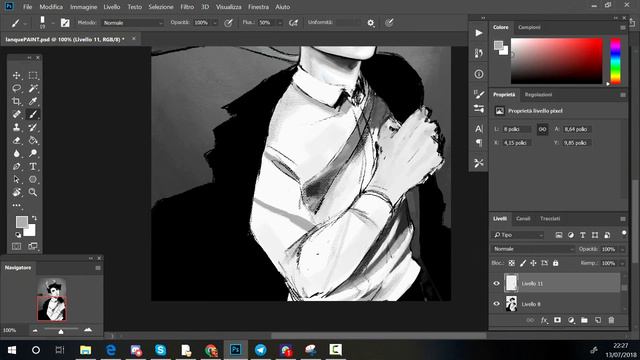
Task: Open brush settings gear in options bar
Action: pos(371,23)
